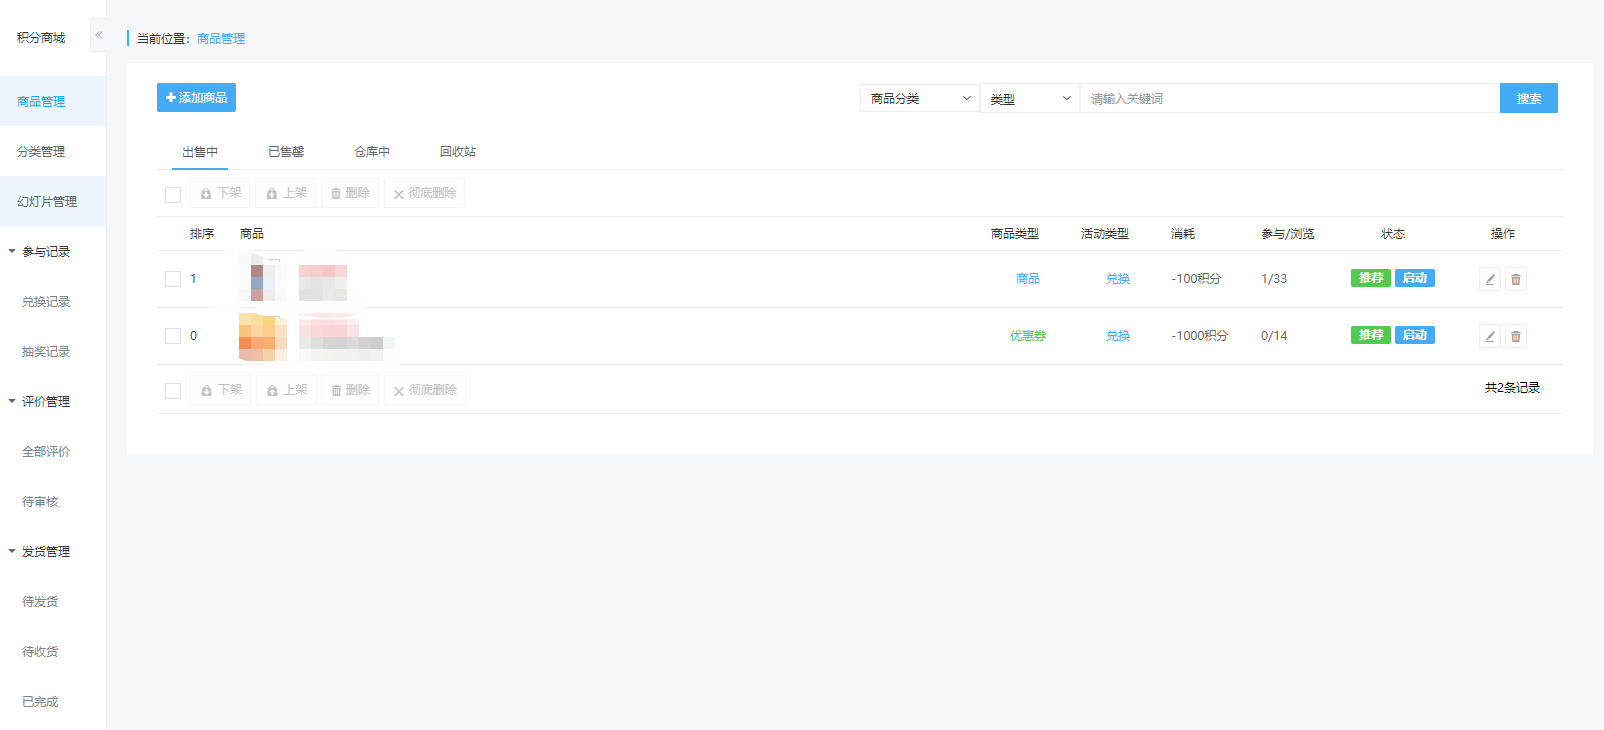
Task: Click 商品 type in first row
Action: tap(1028, 279)
